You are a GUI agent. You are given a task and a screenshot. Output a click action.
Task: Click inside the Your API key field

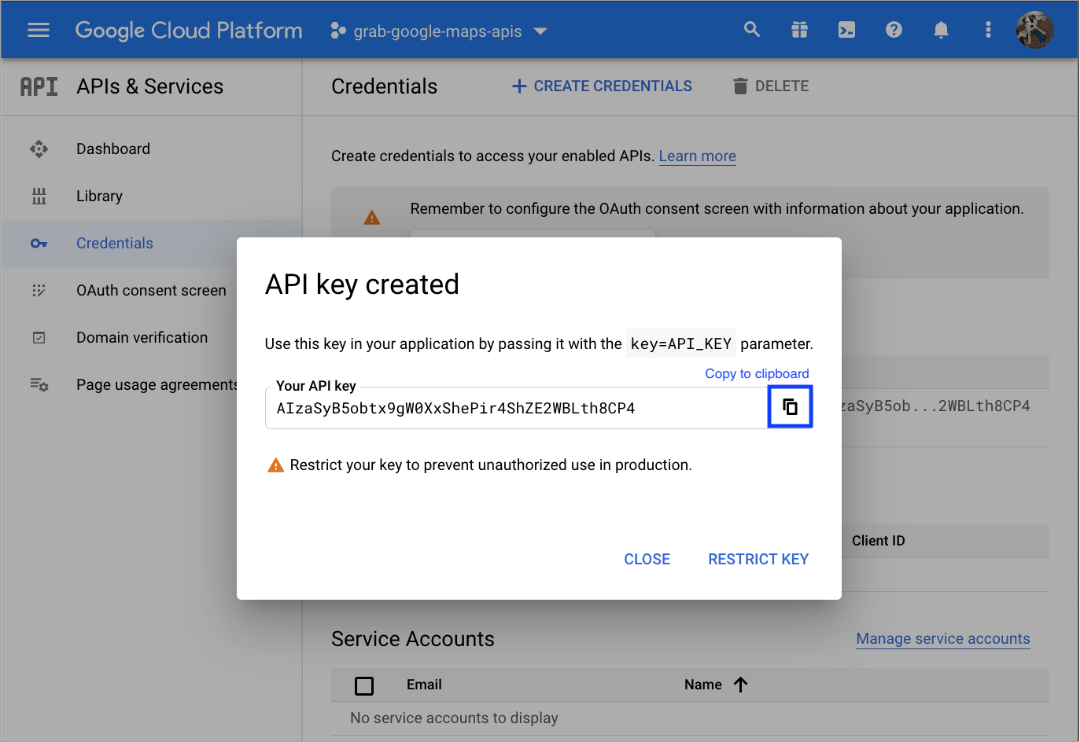pyautogui.click(x=517, y=408)
